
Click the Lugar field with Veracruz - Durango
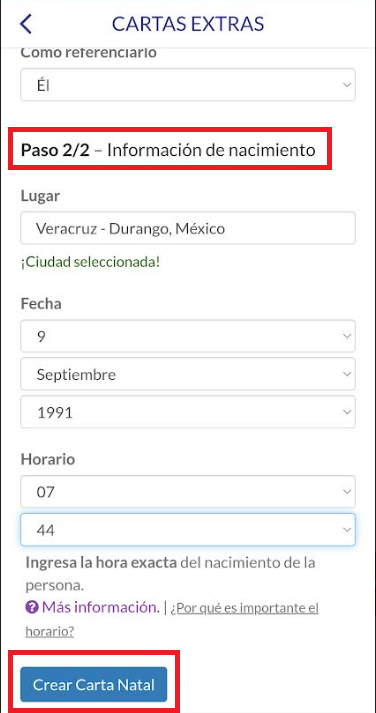pyautogui.click(x=188, y=228)
